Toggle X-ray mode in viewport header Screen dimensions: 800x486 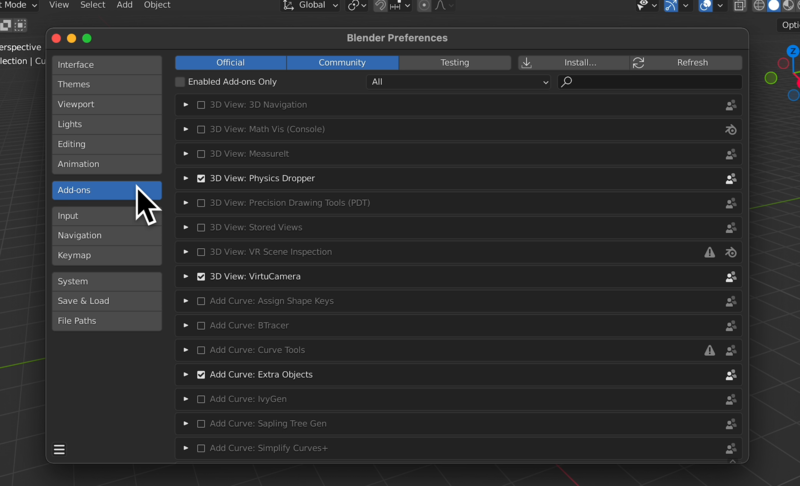coord(739,6)
